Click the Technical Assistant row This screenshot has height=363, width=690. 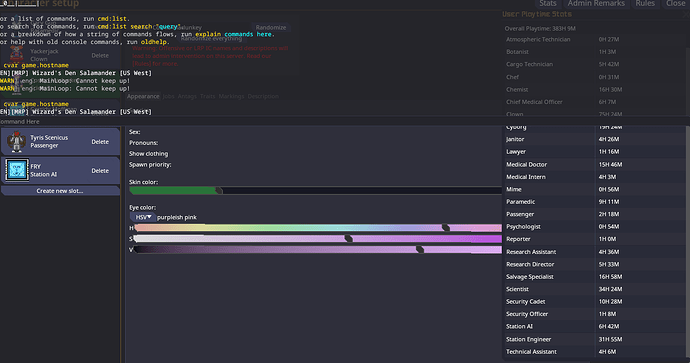[594, 352]
